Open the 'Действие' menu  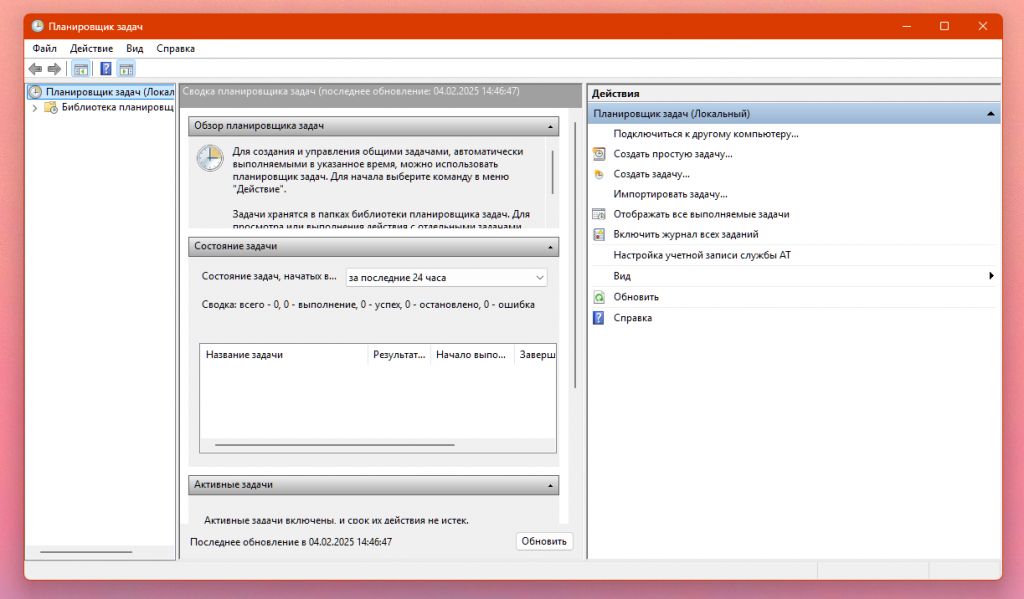(x=91, y=48)
